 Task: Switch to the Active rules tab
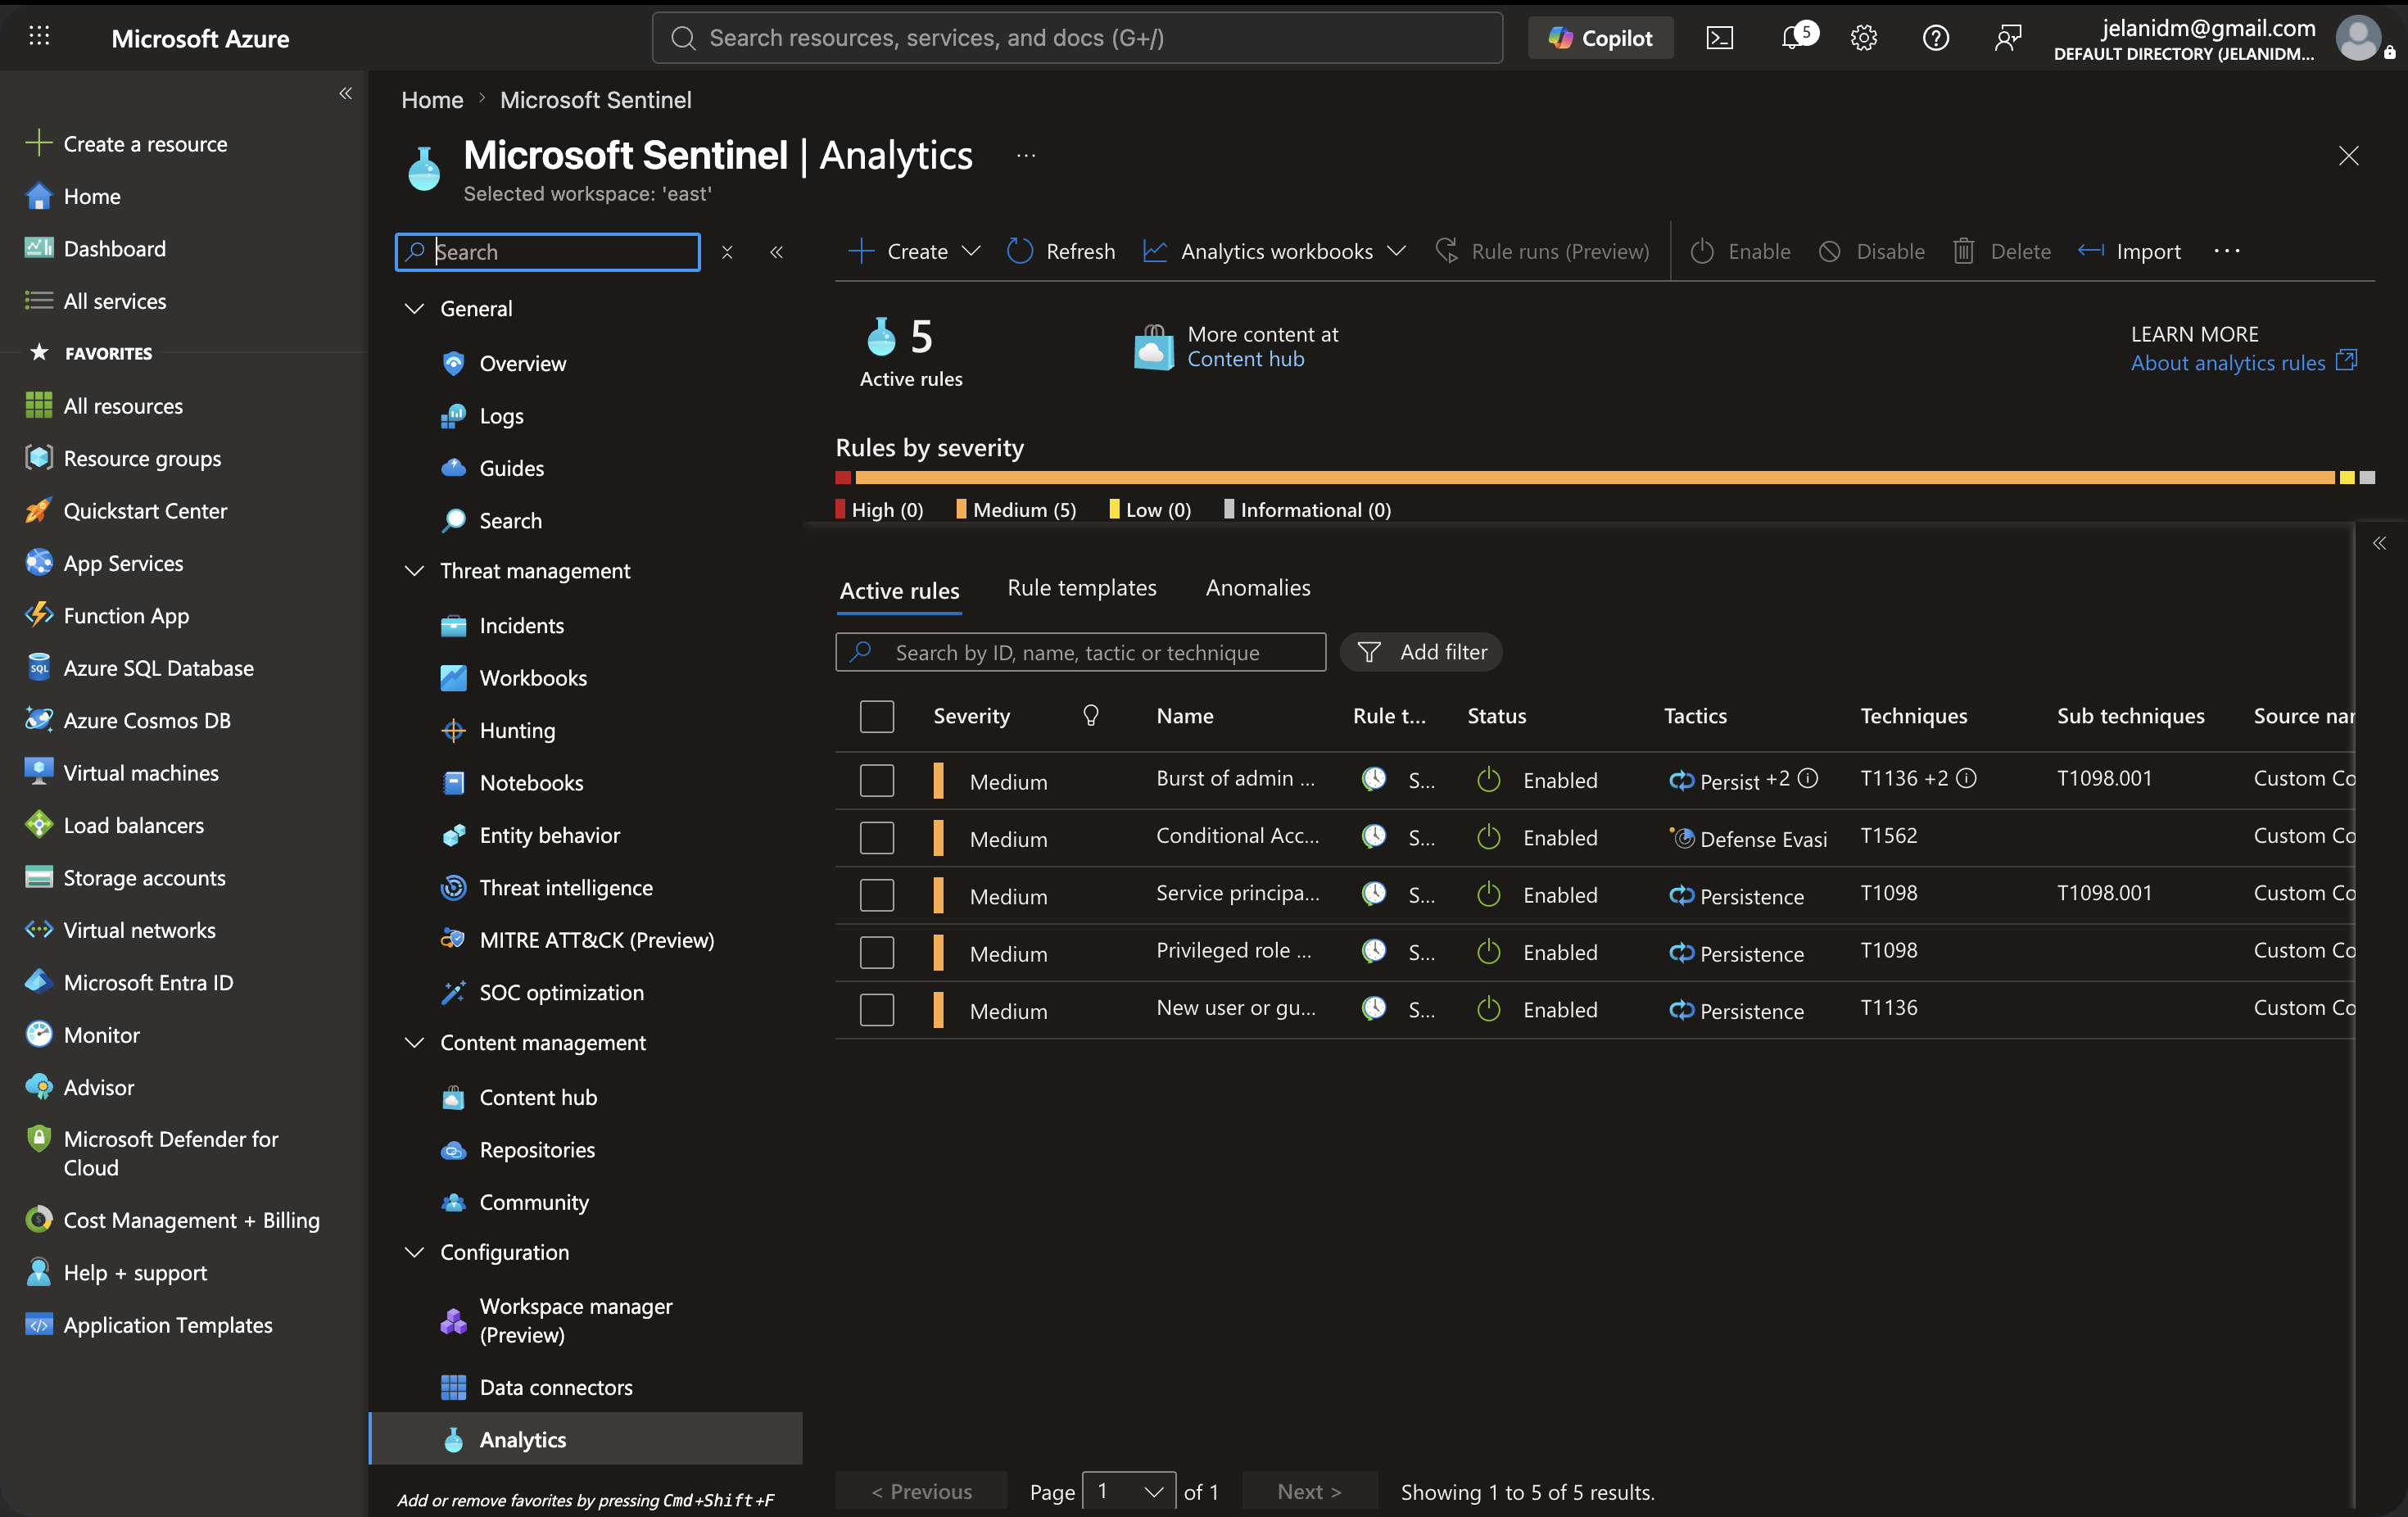click(x=899, y=591)
